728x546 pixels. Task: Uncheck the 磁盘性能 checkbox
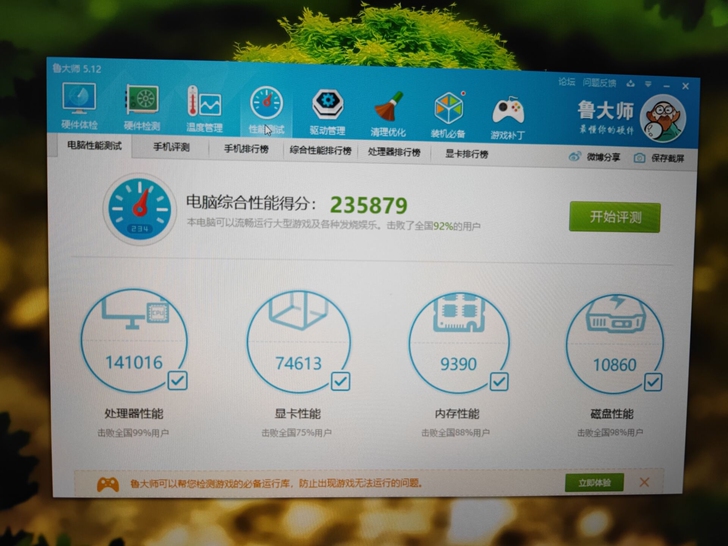tap(653, 382)
